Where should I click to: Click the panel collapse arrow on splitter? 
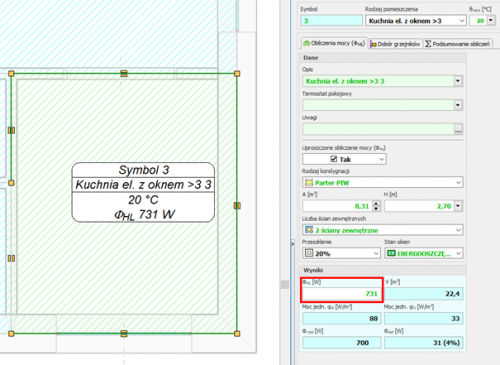pos(293,244)
